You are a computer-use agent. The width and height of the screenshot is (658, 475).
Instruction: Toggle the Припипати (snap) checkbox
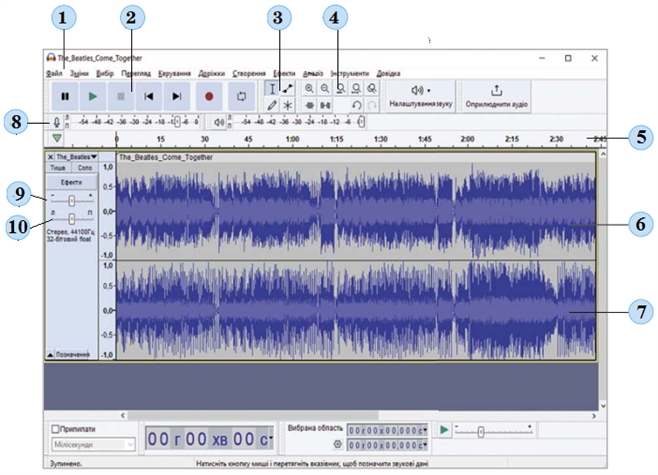56,428
